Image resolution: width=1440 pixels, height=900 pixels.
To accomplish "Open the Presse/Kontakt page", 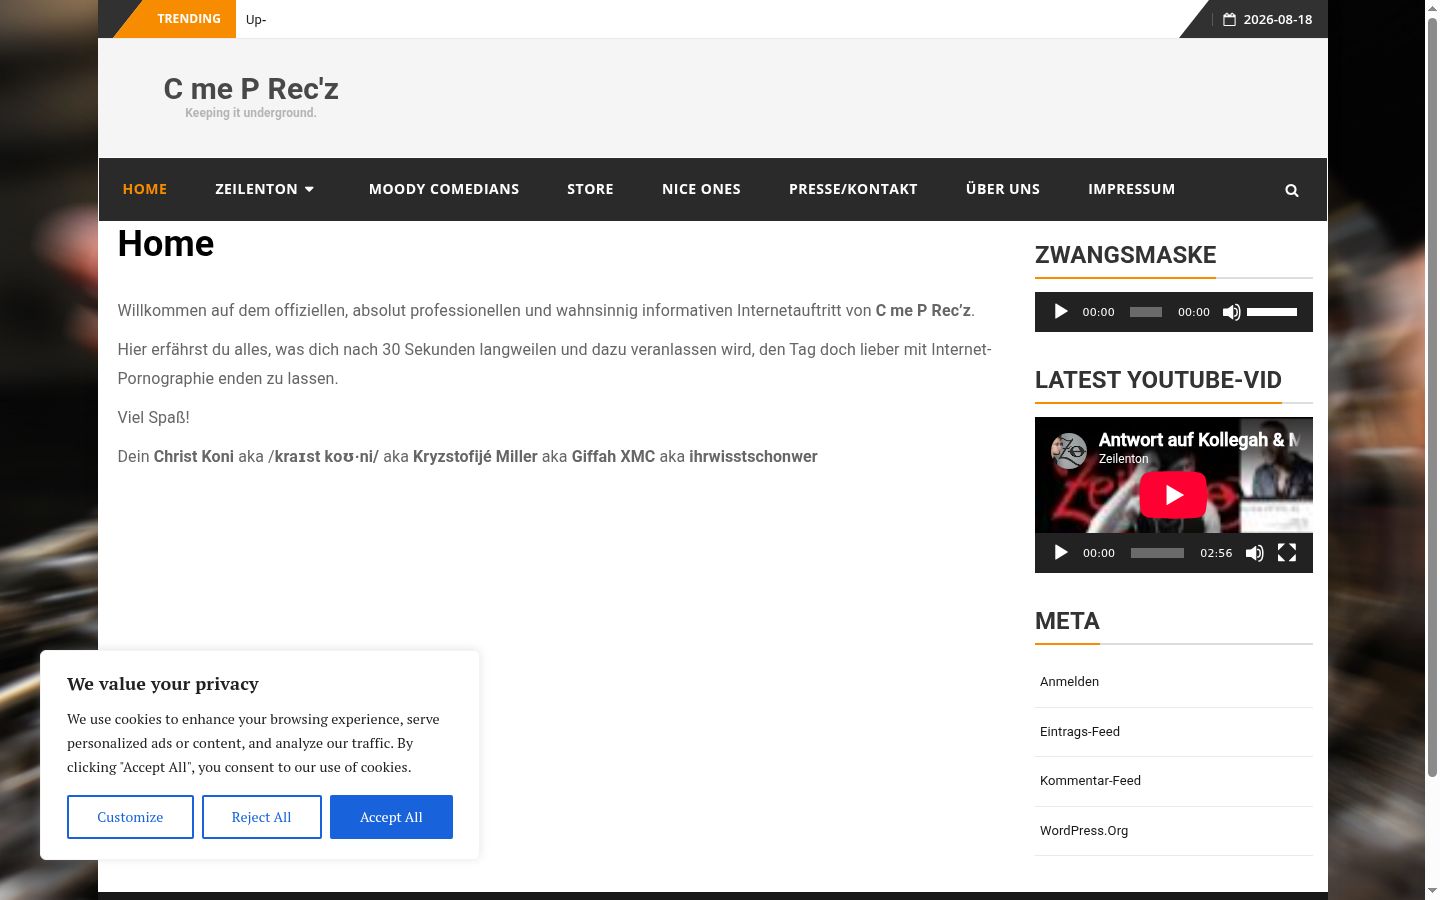I will coord(853,189).
